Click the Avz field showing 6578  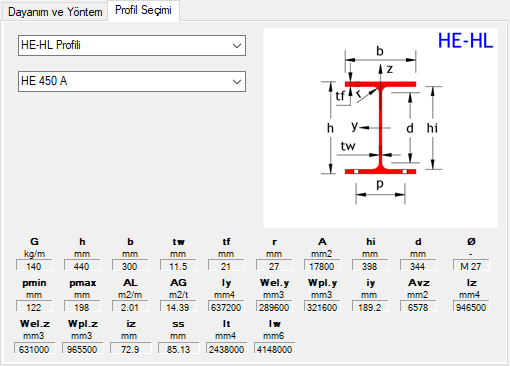click(x=418, y=307)
